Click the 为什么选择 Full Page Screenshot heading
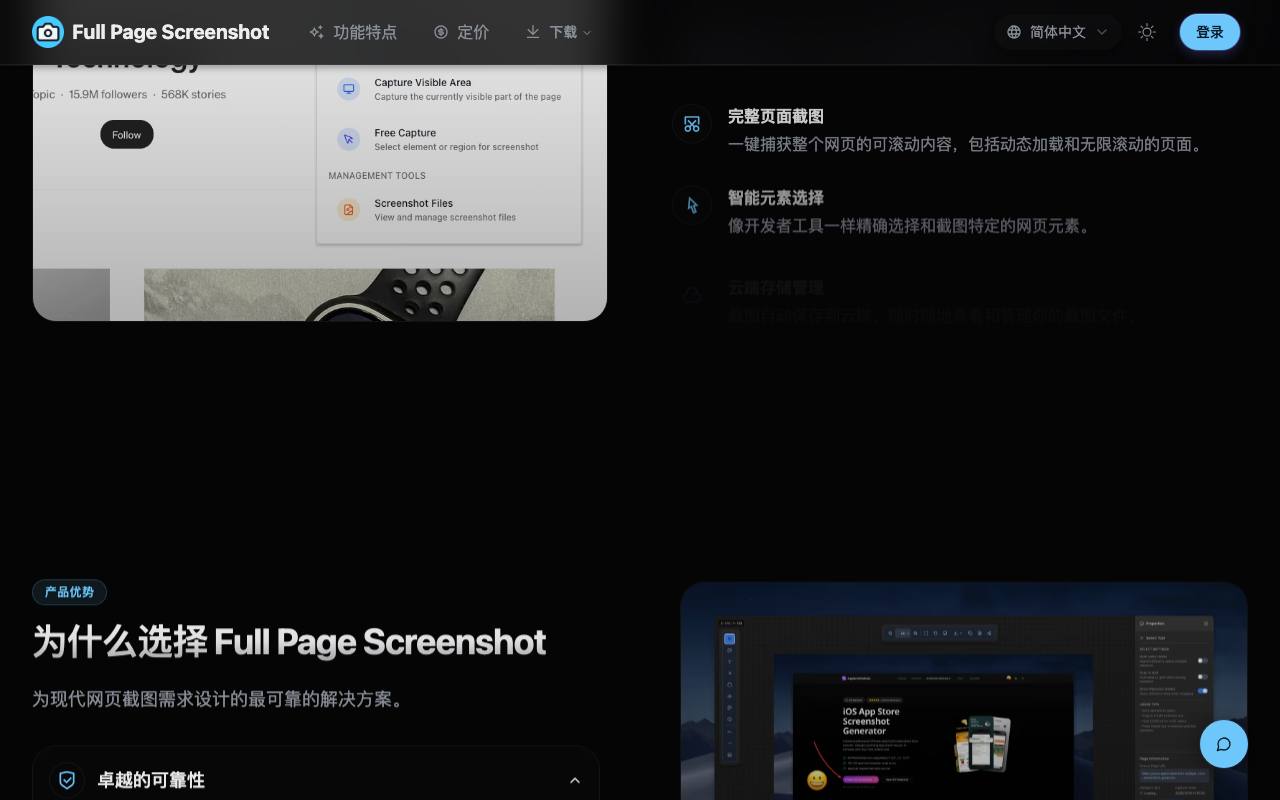 point(290,642)
